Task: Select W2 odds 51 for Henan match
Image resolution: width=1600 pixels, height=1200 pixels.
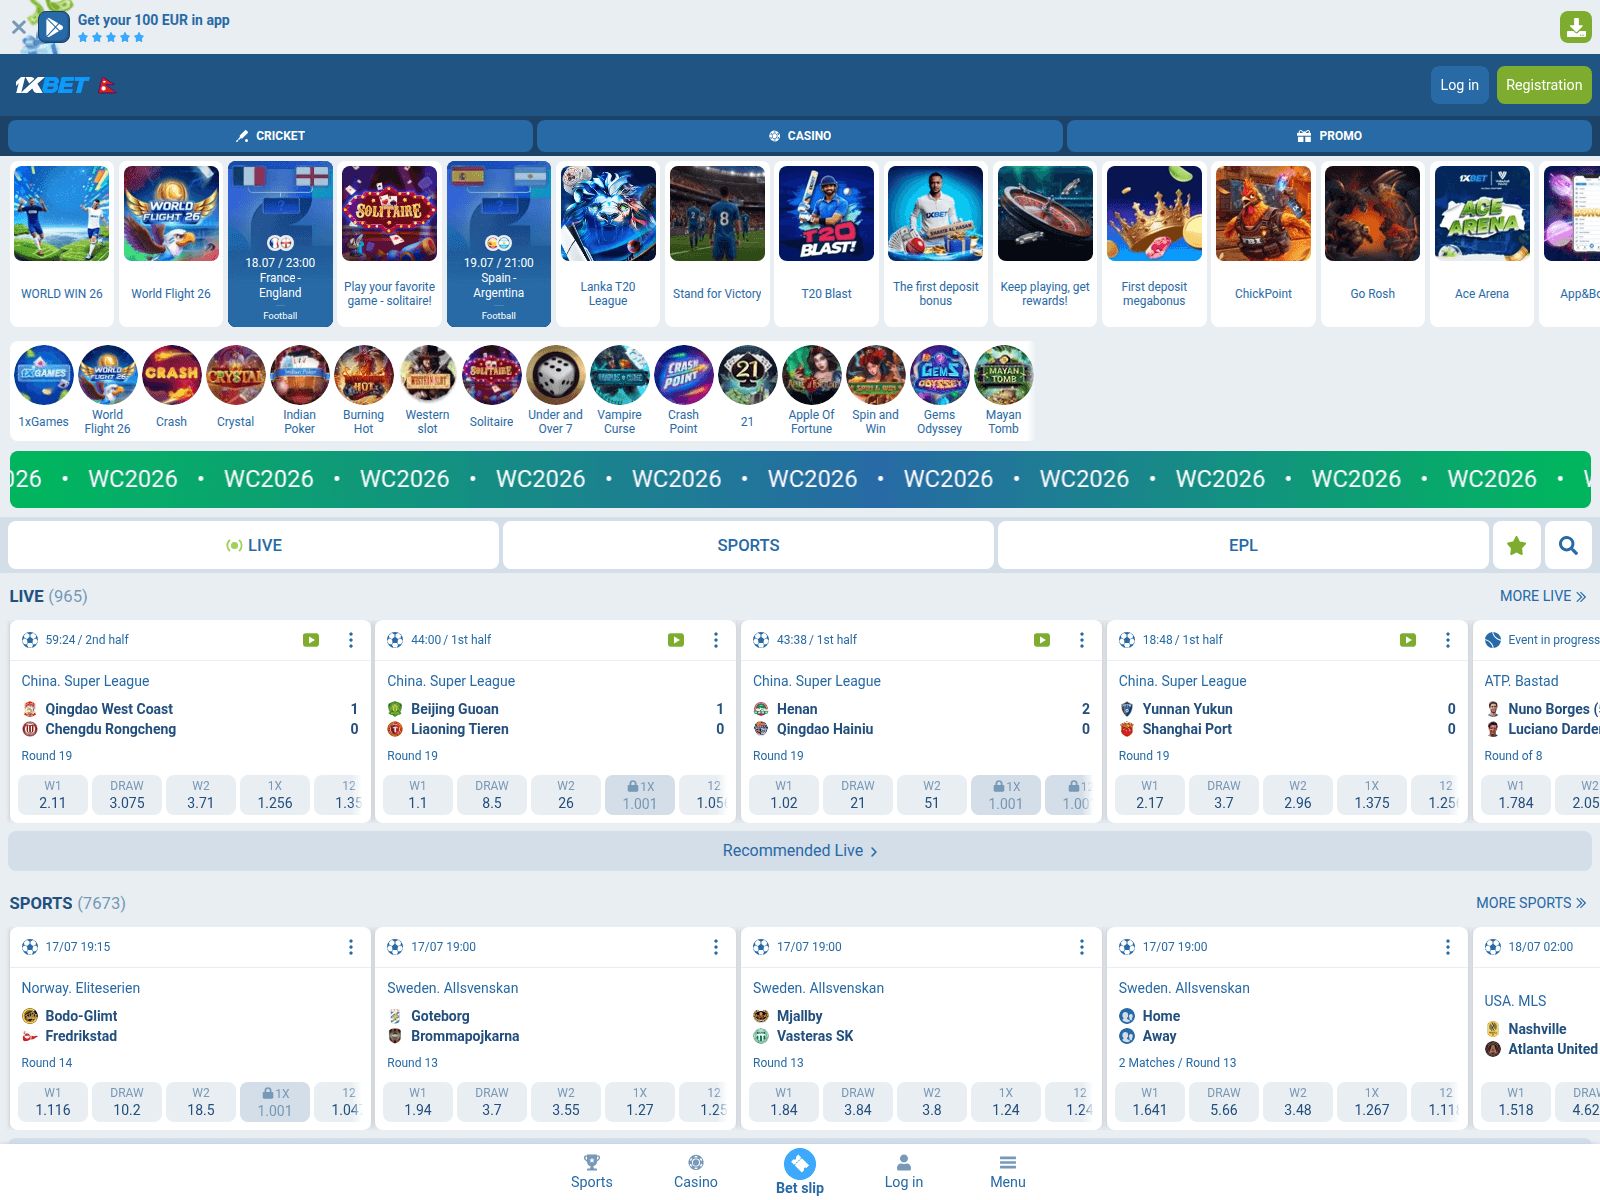Action: pos(932,795)
